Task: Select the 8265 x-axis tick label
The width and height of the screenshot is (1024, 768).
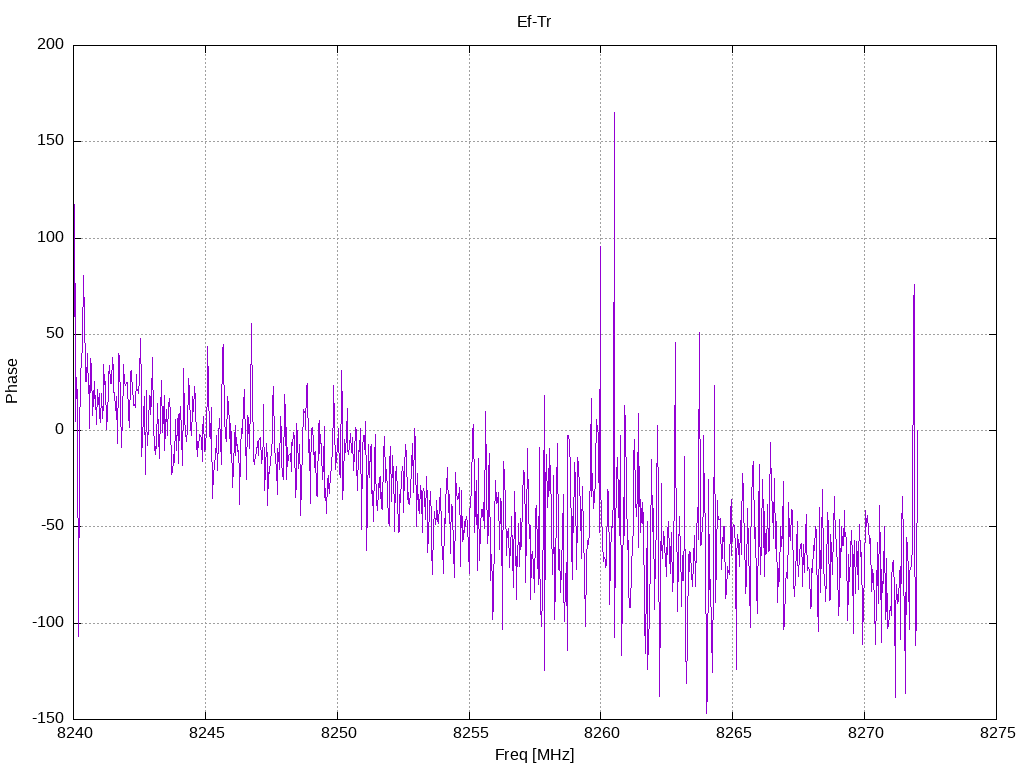Action: point(734,733)
